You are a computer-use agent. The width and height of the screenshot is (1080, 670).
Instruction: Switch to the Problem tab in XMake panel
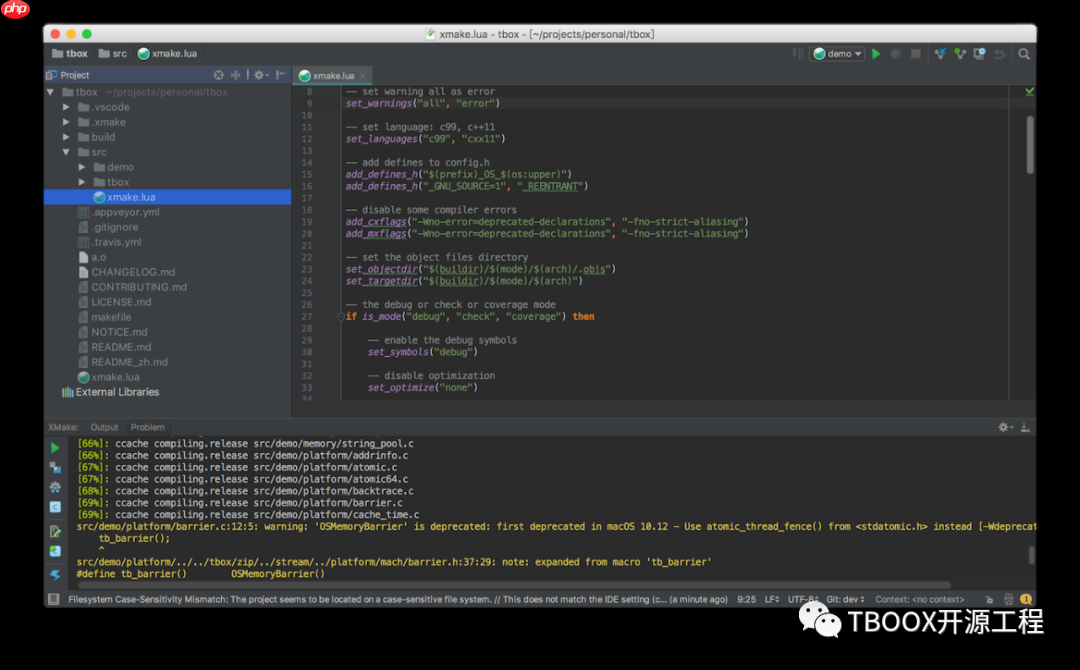147,428
